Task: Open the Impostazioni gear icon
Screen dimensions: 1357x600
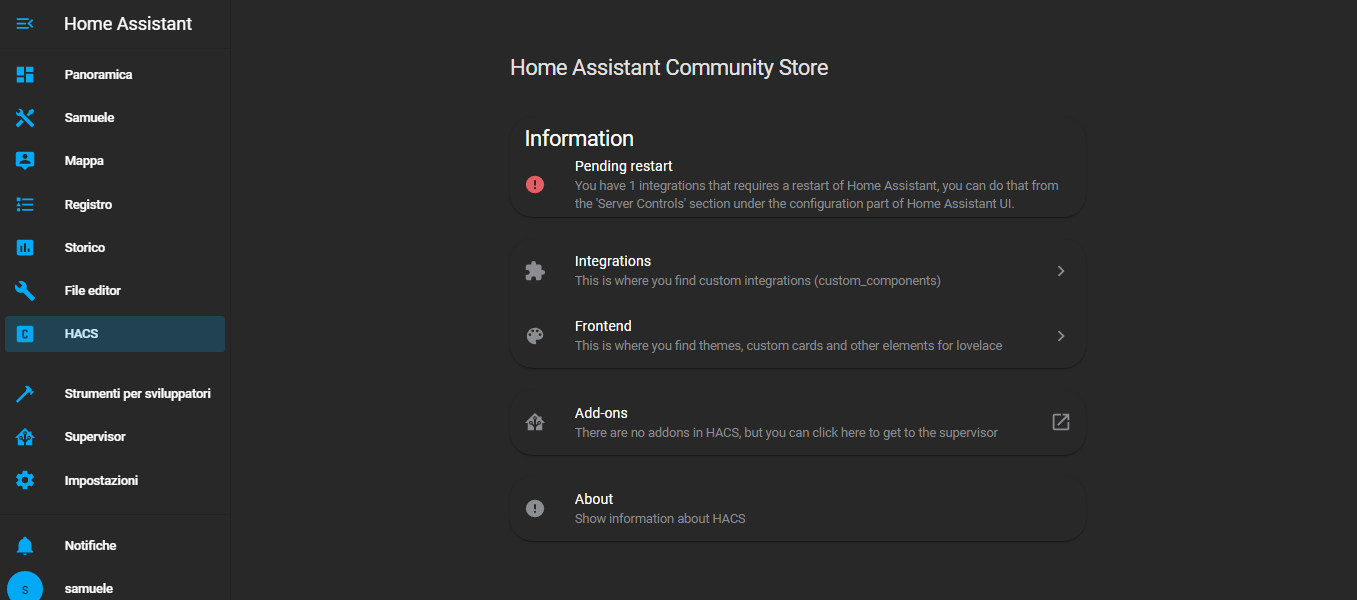Action: [x=25, y=480]
